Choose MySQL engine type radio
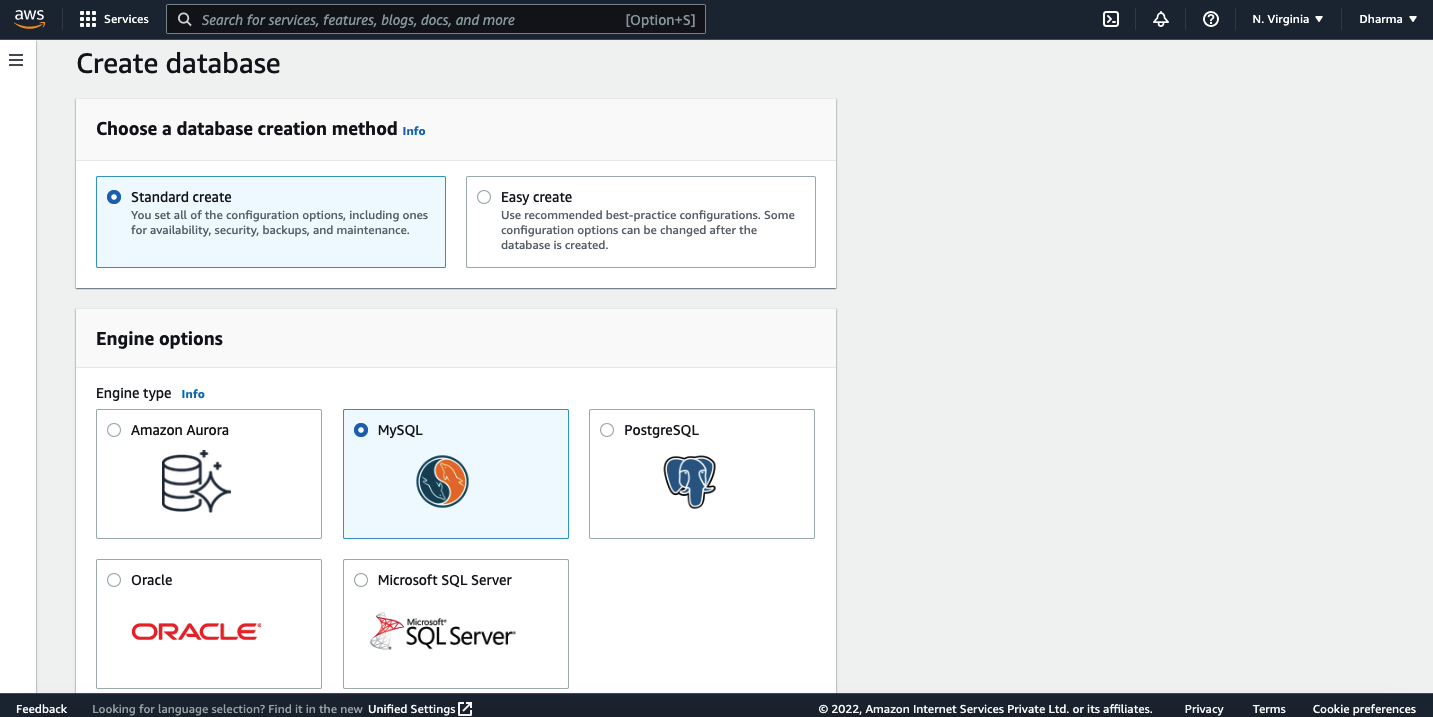 coord(361,430)
